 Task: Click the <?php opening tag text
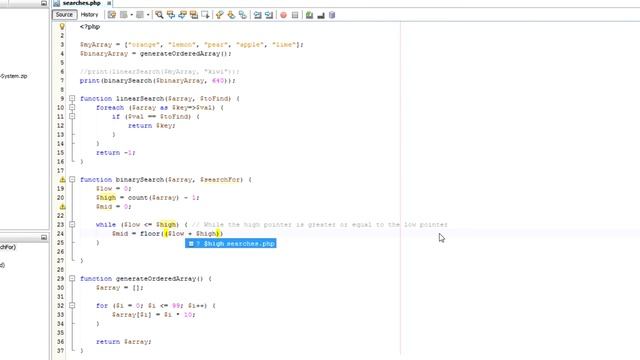click(x=90, y=27)
